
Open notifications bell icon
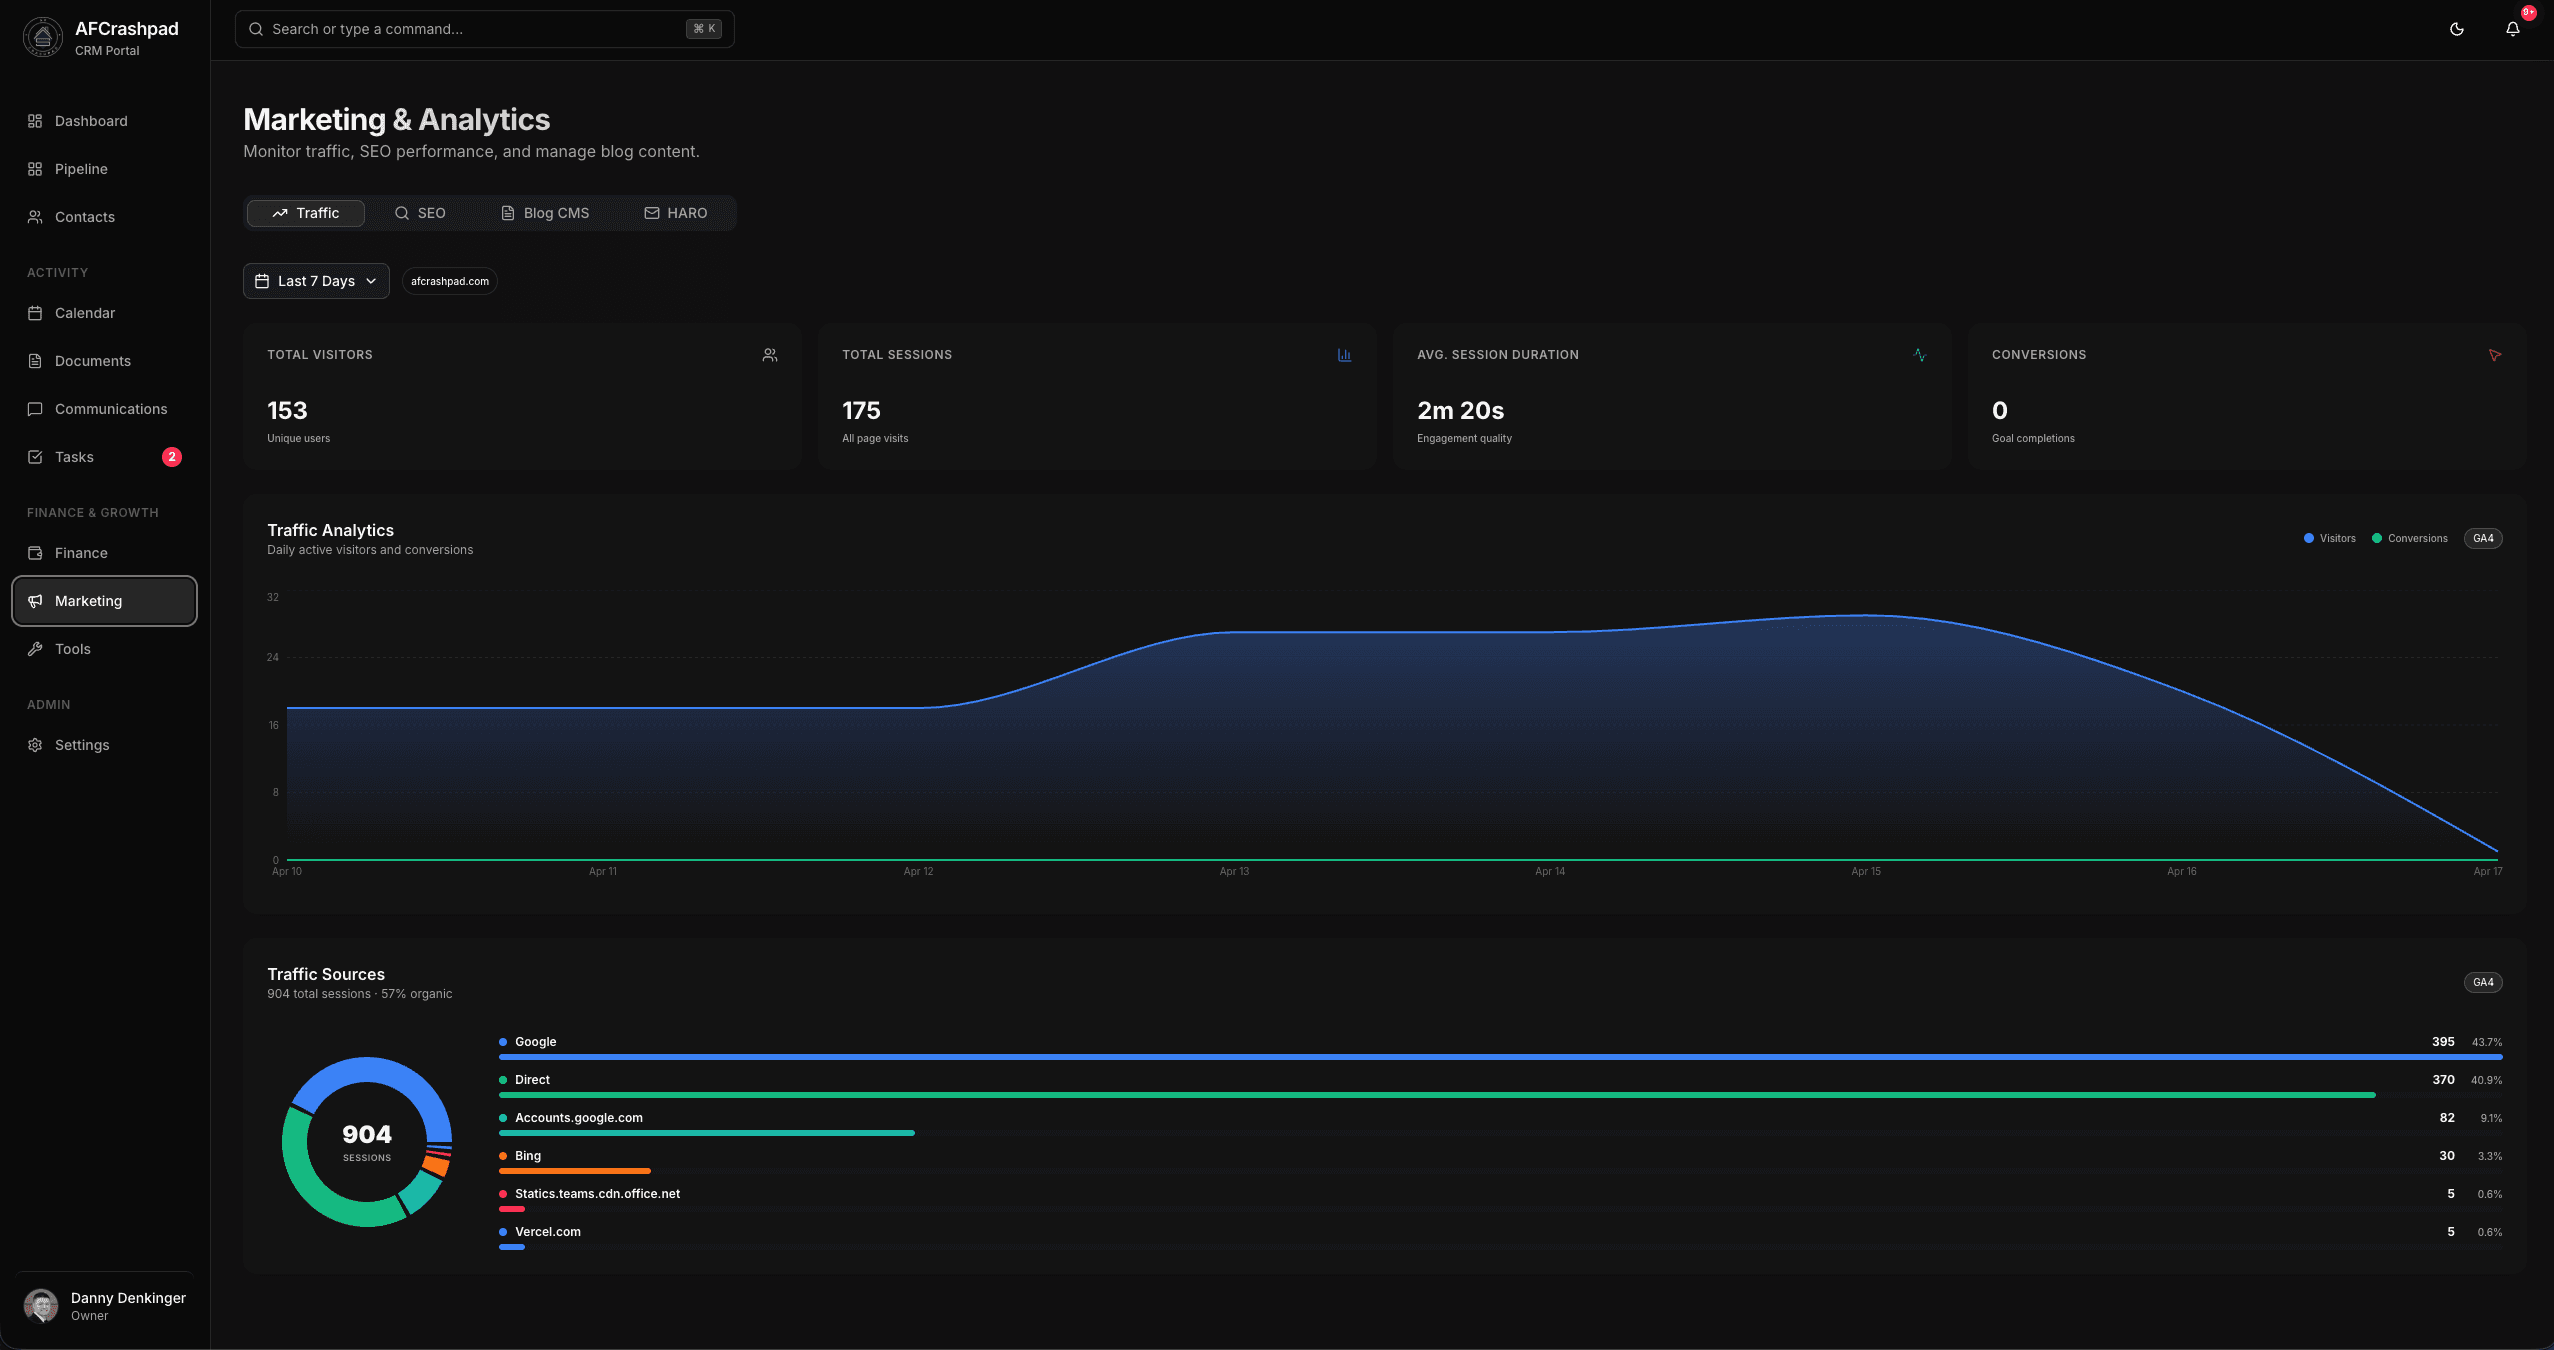pos(2512,29)
